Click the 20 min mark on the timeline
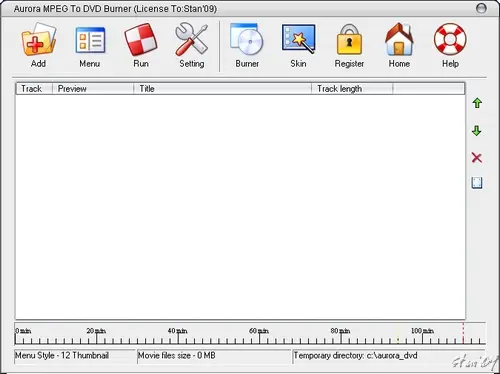 (96, 331)
